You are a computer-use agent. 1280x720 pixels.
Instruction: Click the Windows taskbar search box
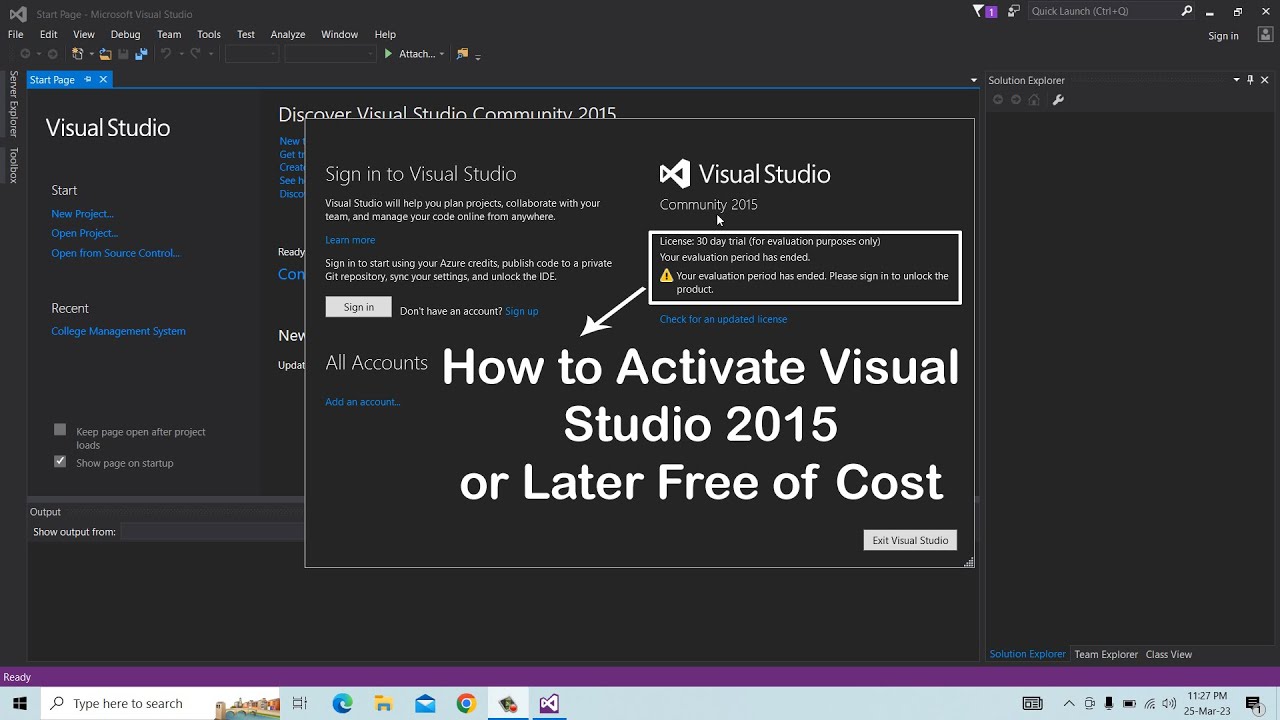coord(162,703)
